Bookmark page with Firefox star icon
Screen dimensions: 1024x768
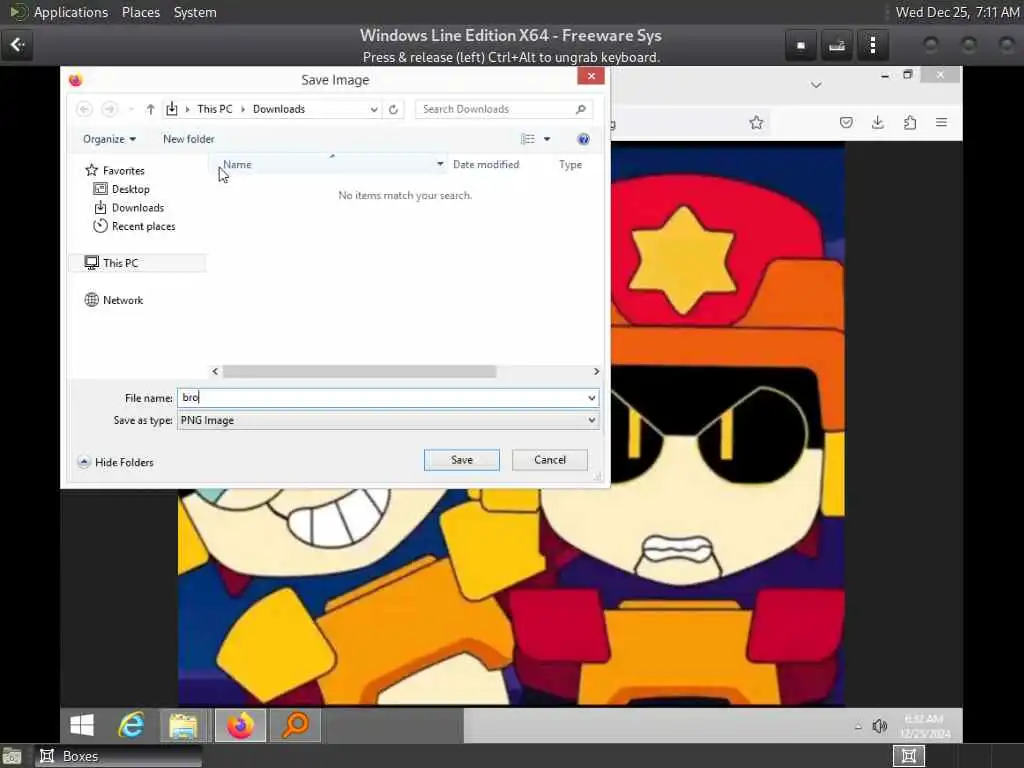(x=756, y=123)
